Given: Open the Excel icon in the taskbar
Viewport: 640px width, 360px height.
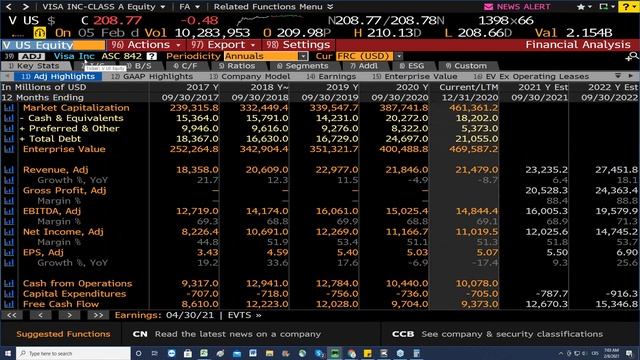Looking at the screenshot, I should pyautogui.click(x=203, y=353).
